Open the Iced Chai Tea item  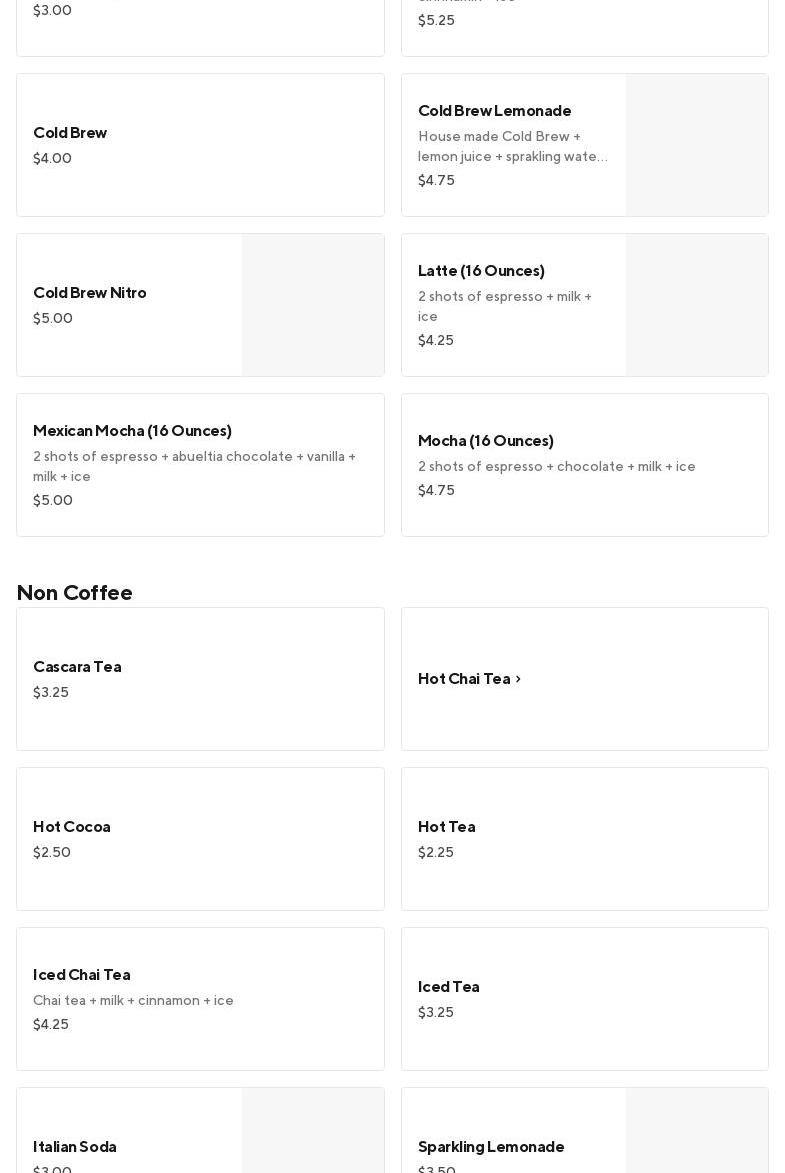tap(82, 975)
